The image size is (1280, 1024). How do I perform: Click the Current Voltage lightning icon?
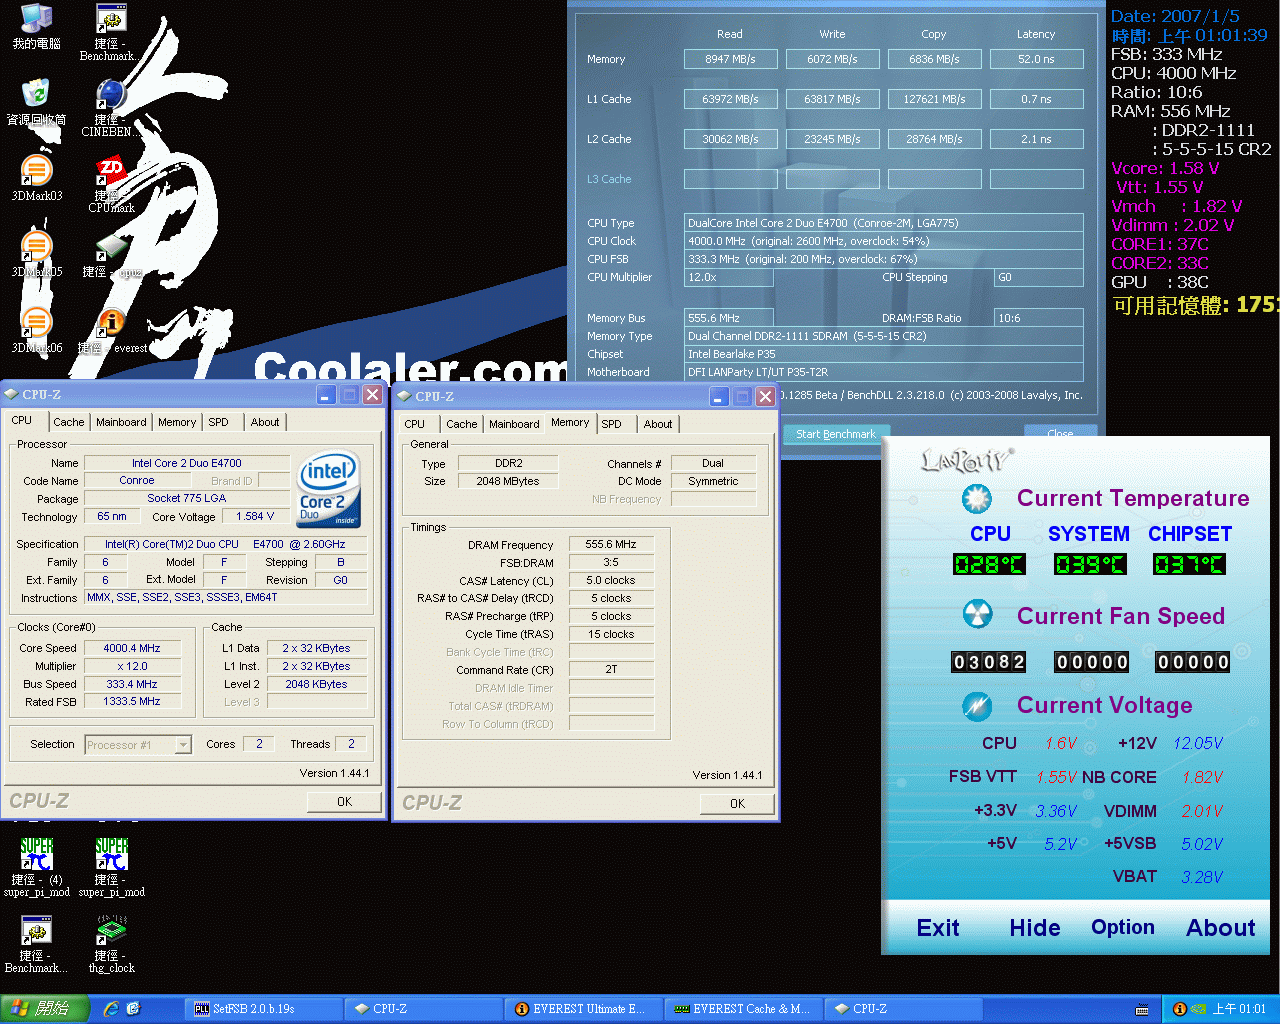[976, 705]
